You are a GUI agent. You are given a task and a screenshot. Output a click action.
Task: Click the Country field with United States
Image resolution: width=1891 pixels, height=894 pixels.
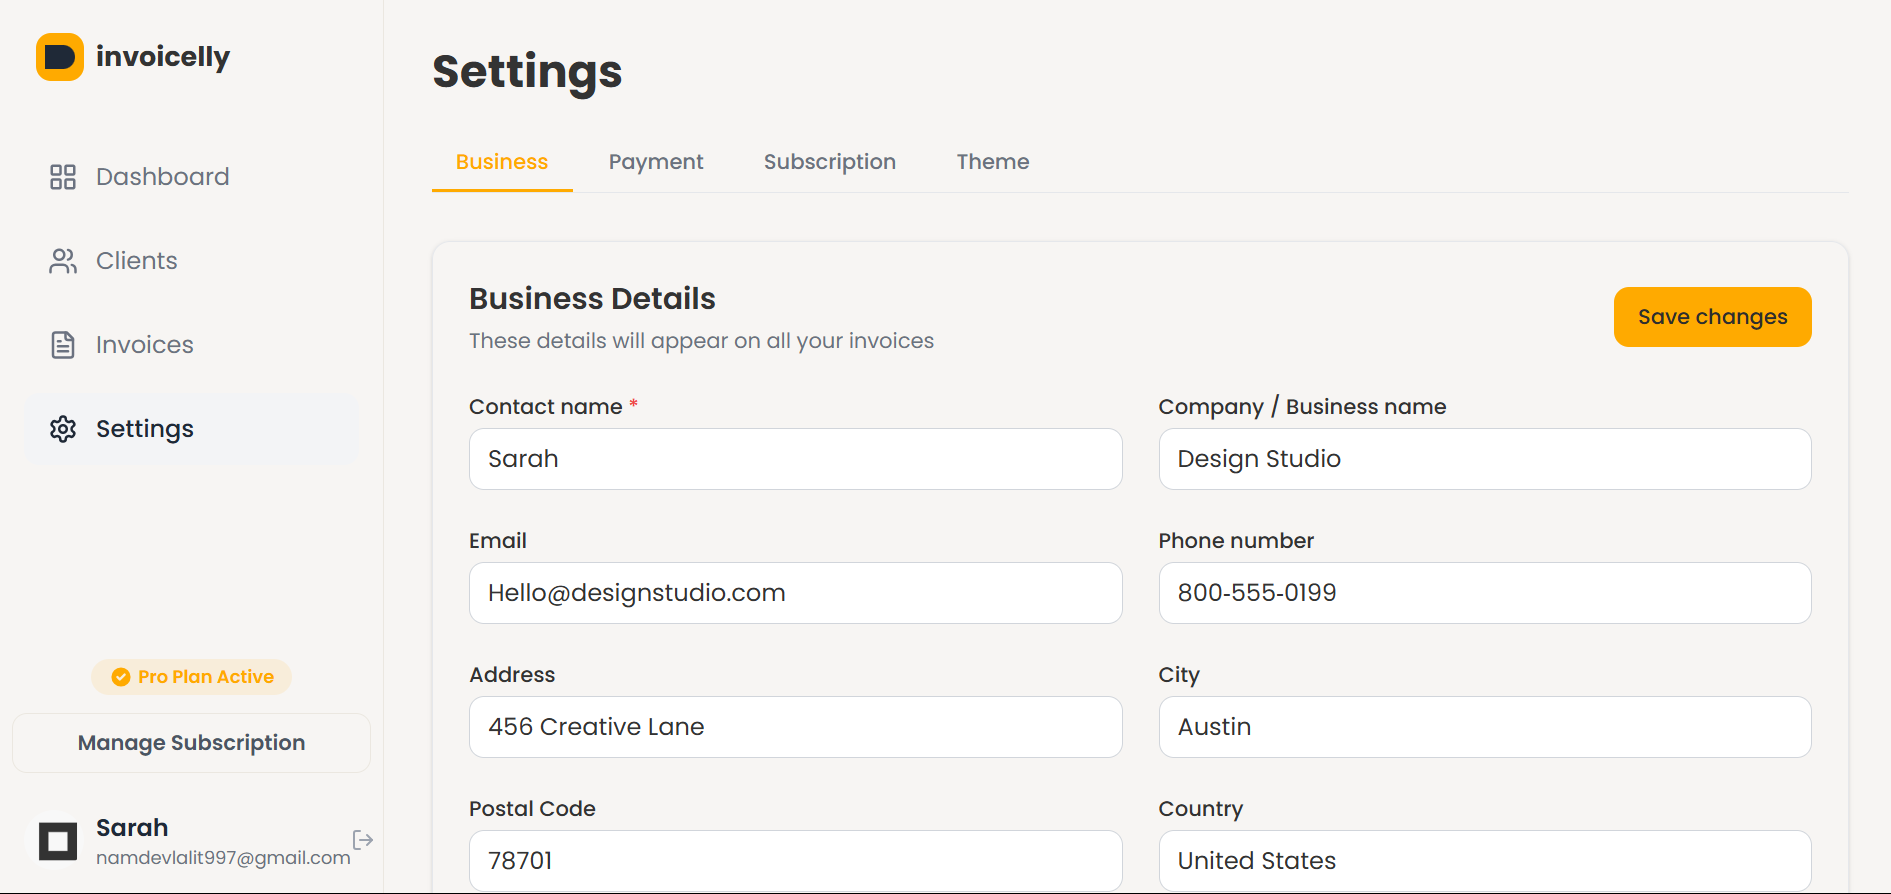[1484, 860]
